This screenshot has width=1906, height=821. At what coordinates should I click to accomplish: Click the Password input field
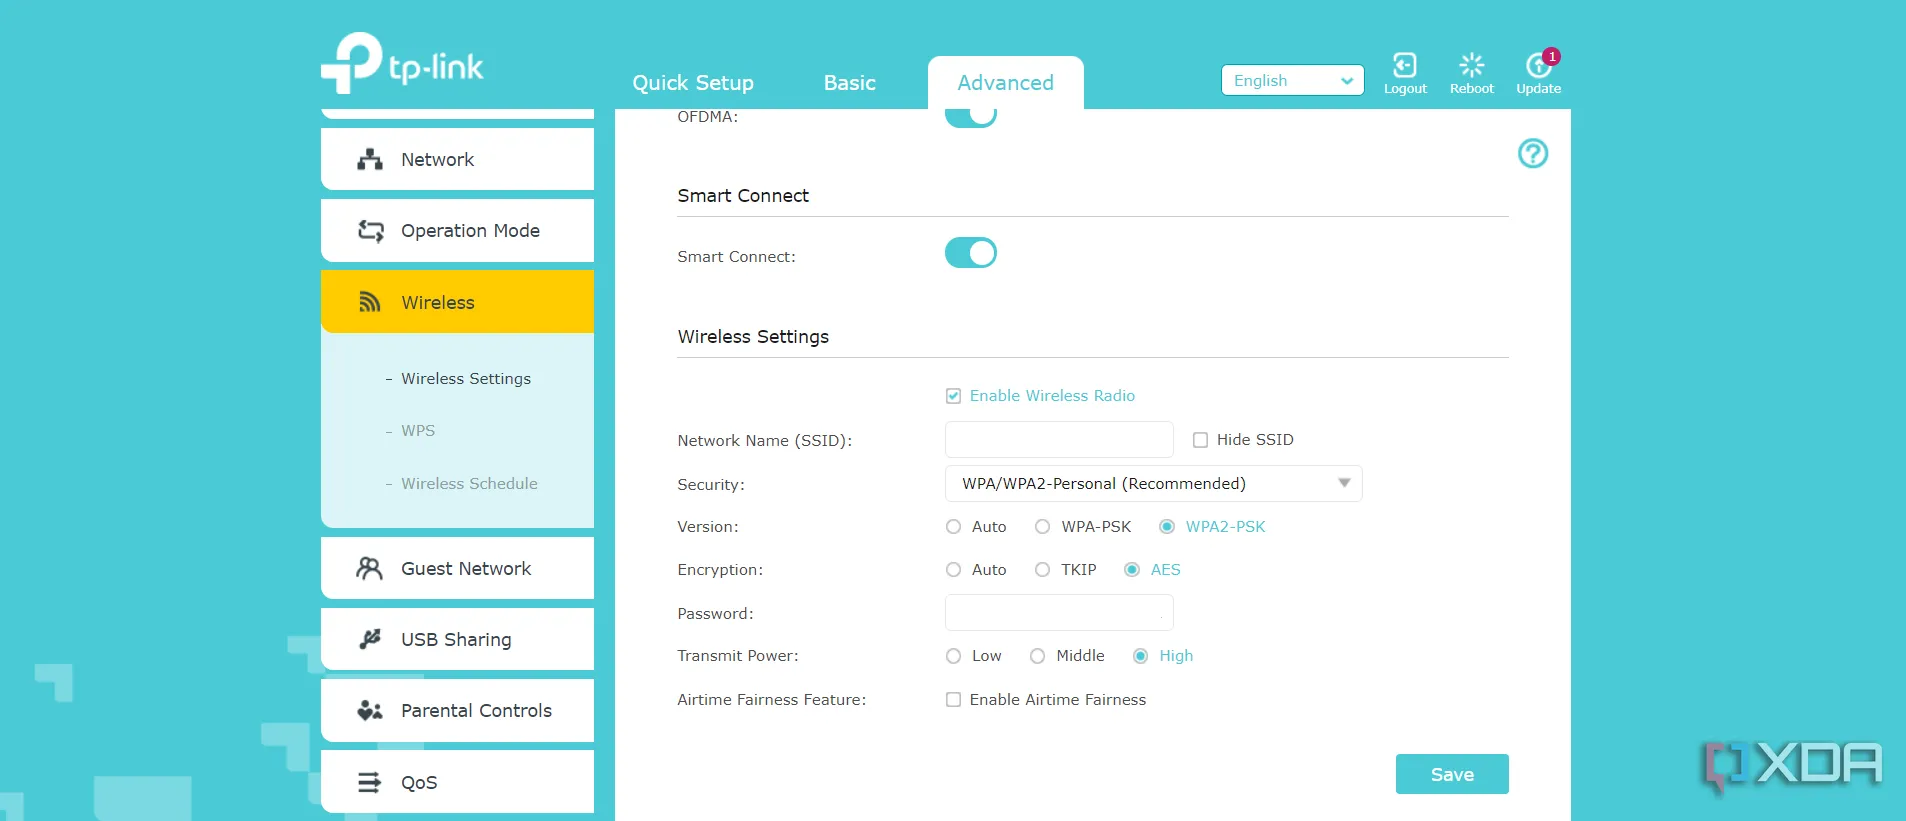coord(1059,613)
